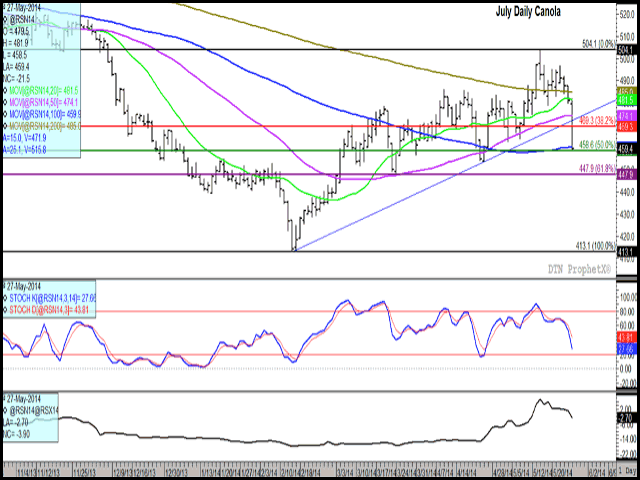Click the purple 474.1 price axis tag
The width and height of the screenshot is (640, 480).
pyautogui.click(x=626, y=116)
